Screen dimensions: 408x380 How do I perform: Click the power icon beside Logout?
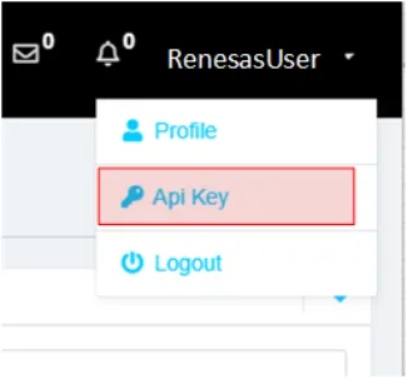pyautogui.click(x=132, y=263)
